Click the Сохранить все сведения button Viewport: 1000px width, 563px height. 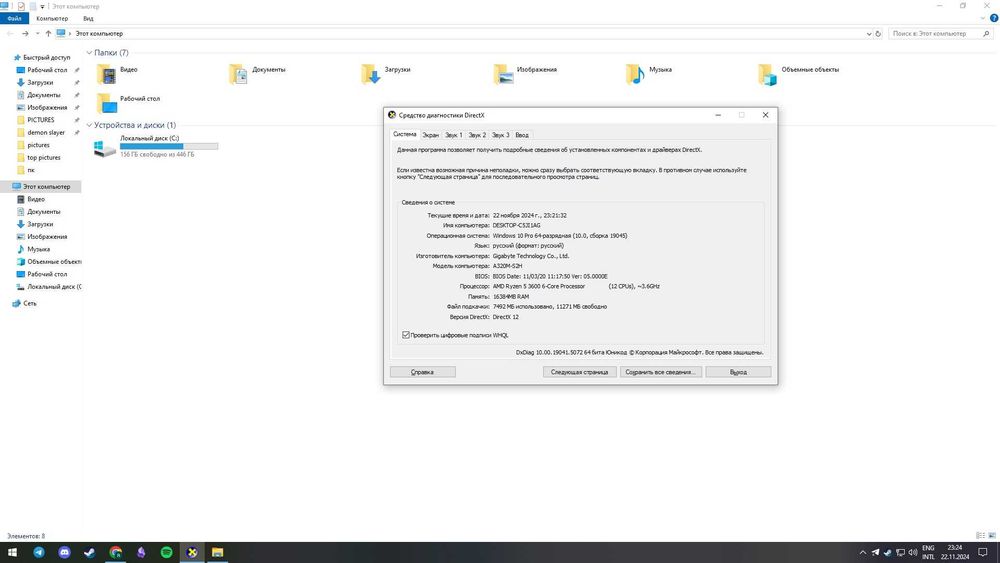click(661, 372)
